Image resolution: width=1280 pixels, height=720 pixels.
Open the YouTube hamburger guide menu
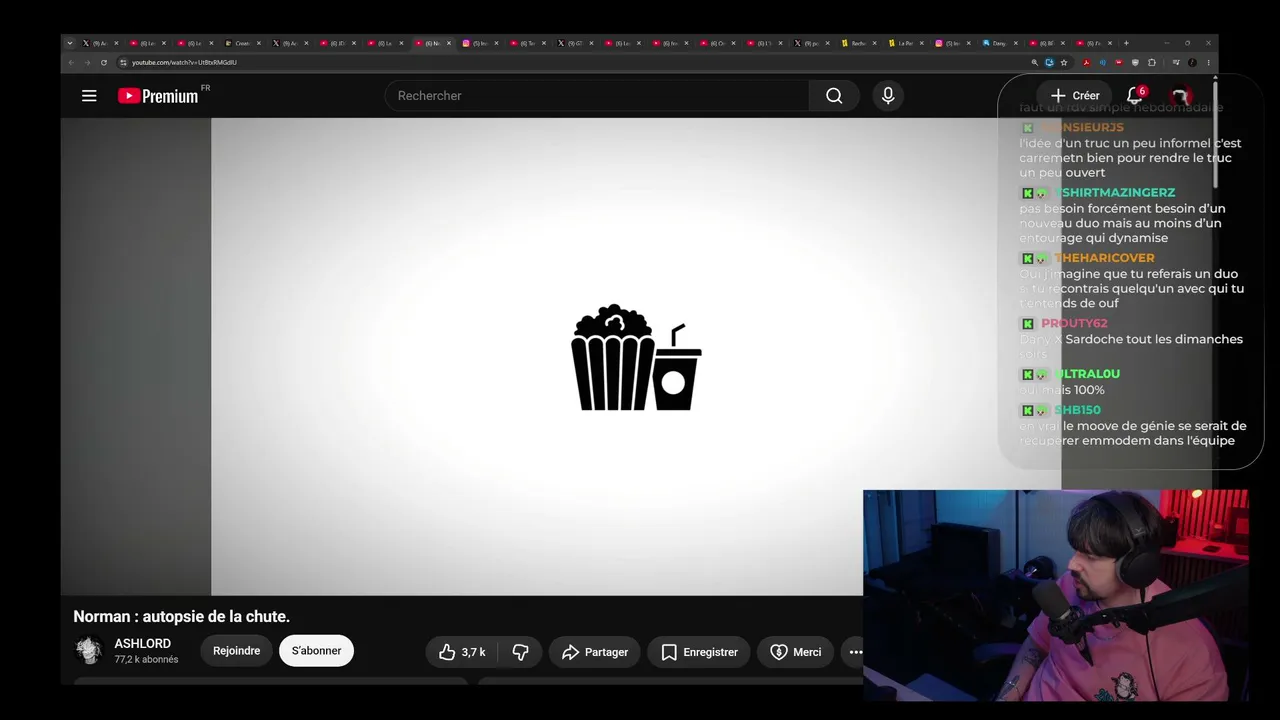point(89,96)
